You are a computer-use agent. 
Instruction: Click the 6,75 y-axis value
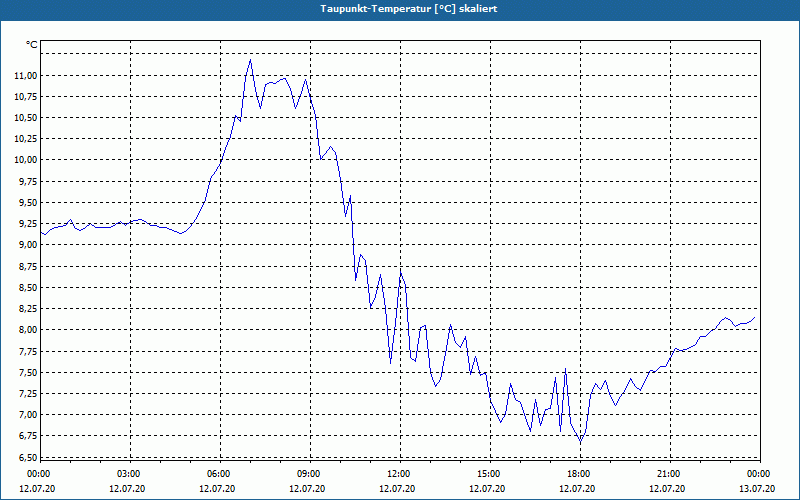28,436
